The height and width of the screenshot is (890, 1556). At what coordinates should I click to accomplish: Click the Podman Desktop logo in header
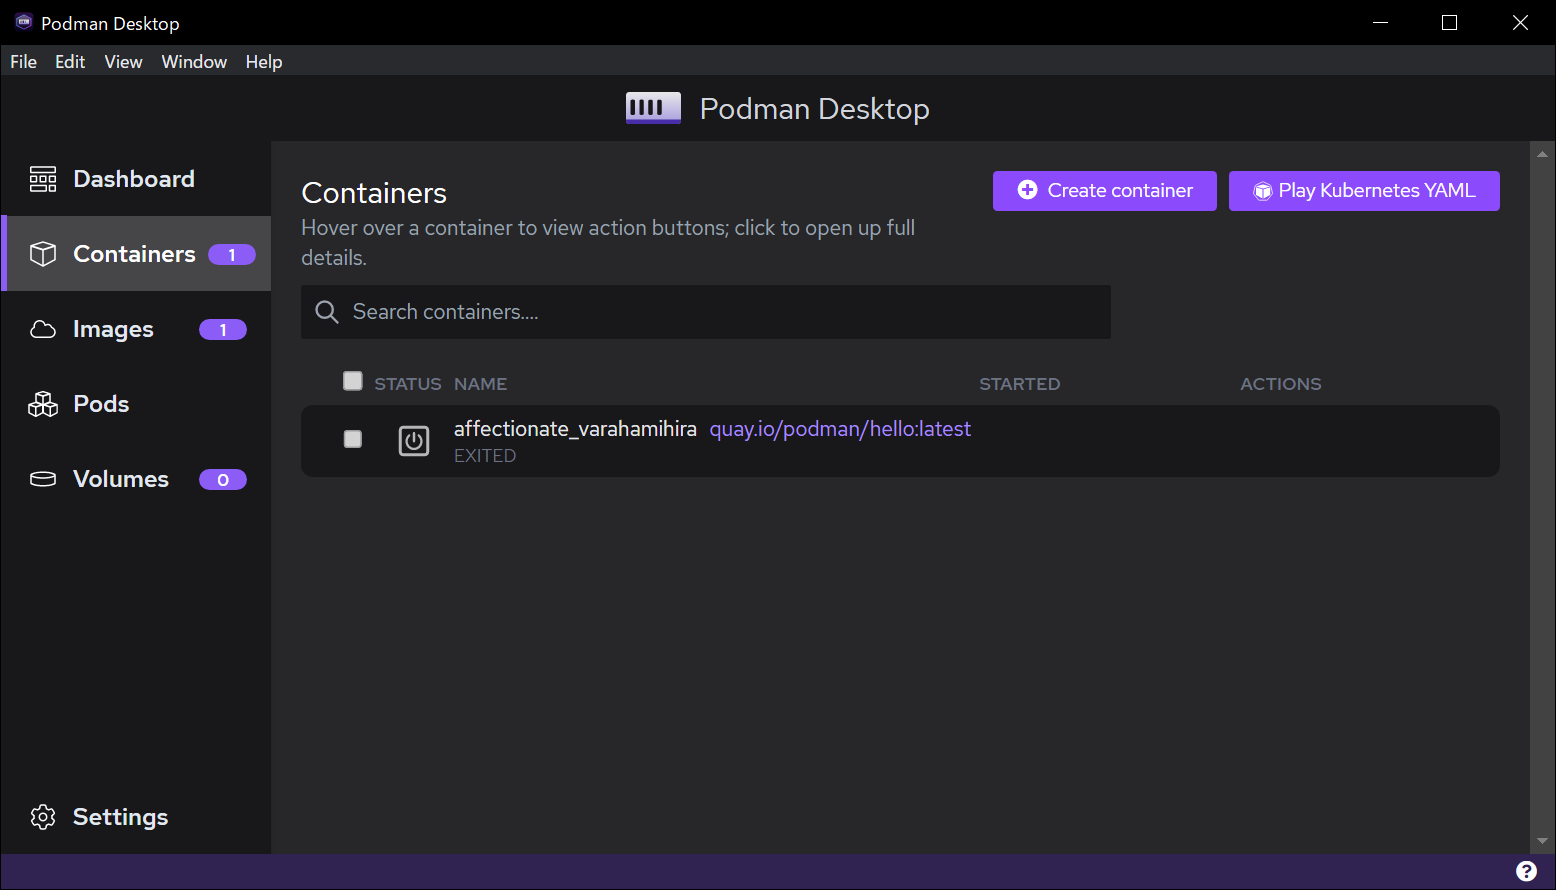(653, 108)
